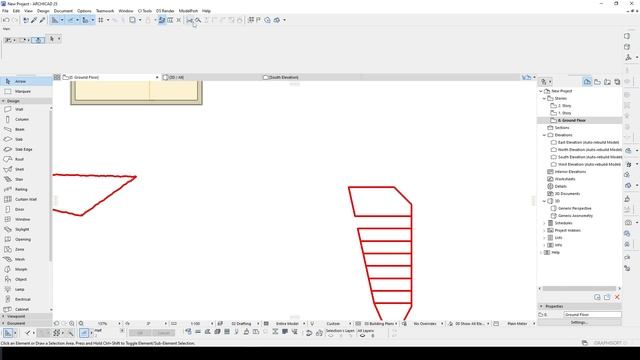Open the Document menu
This screenshot has width=640, height=360.
(x=63, y=11)
